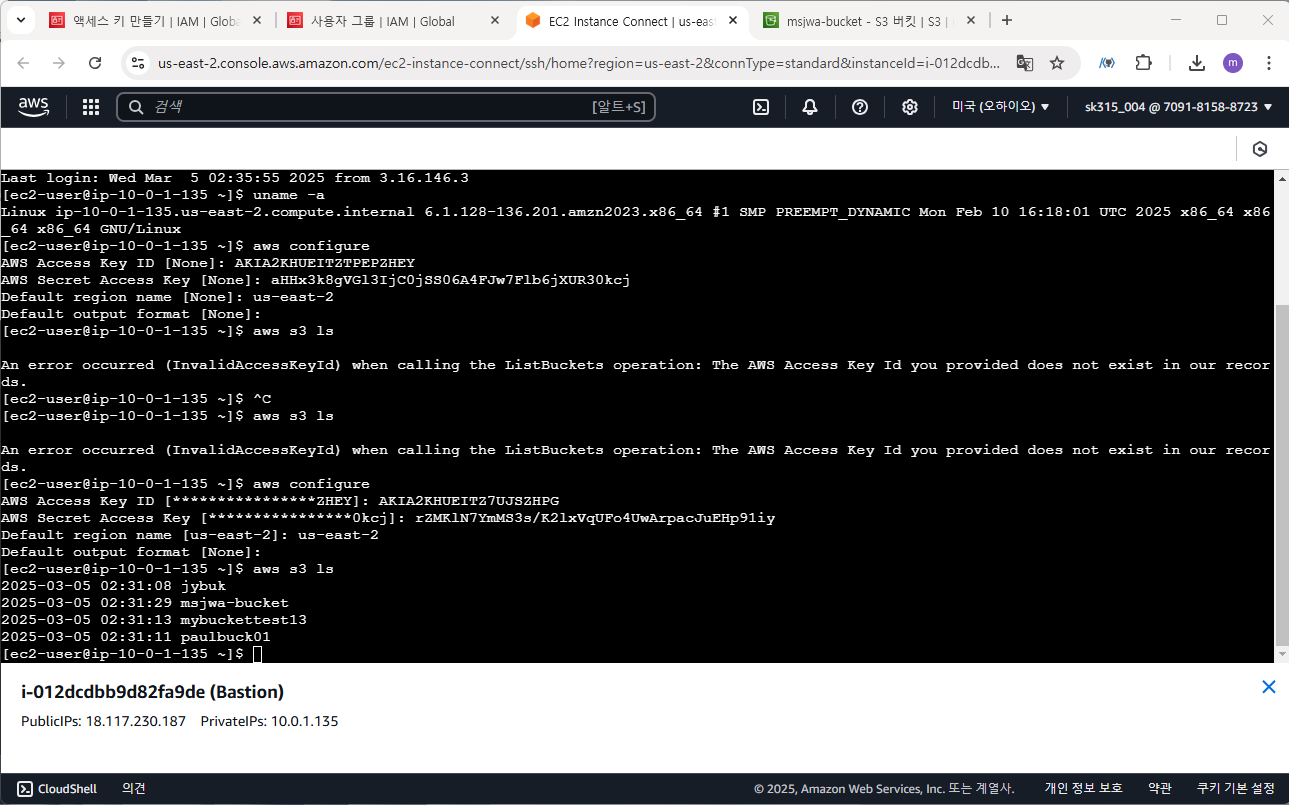Open the AWS services grid menu

(91, 107)
